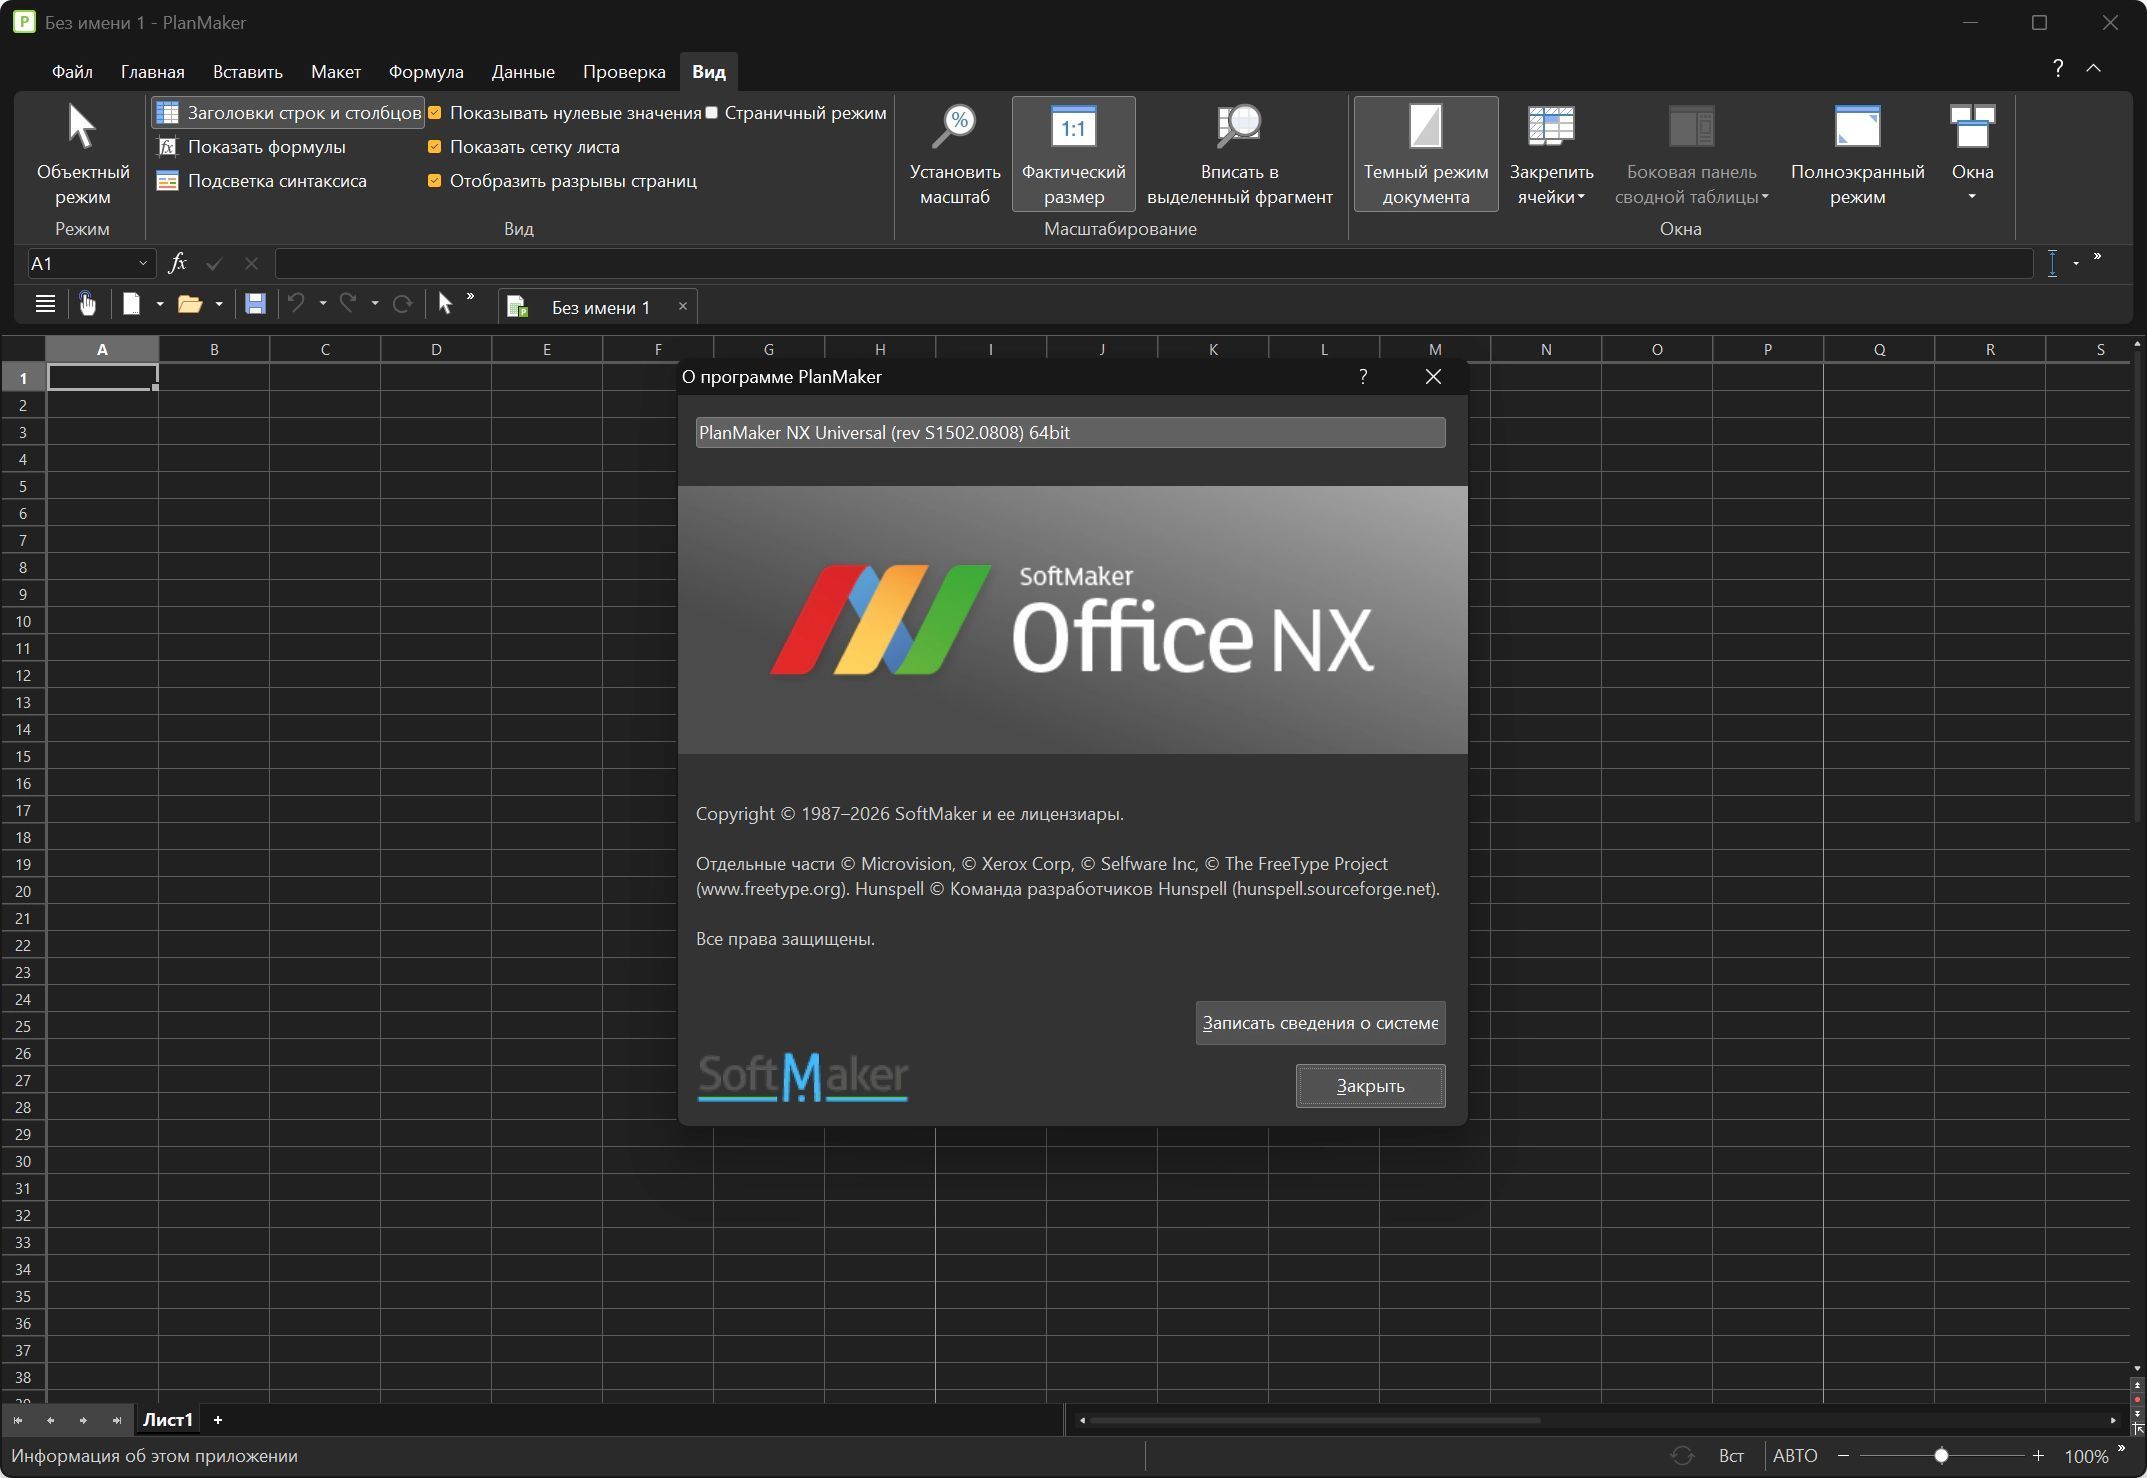The width and height of the screenshot is (2147, 1478).
Task: Click the SoftMaker logo link
Action: (x=802, y=1077)
